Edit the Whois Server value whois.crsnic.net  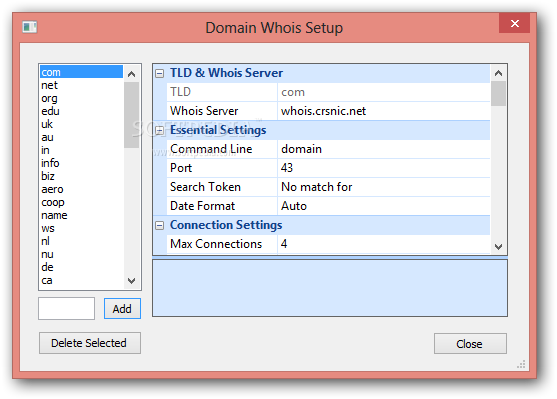click(x=384, y=111)
